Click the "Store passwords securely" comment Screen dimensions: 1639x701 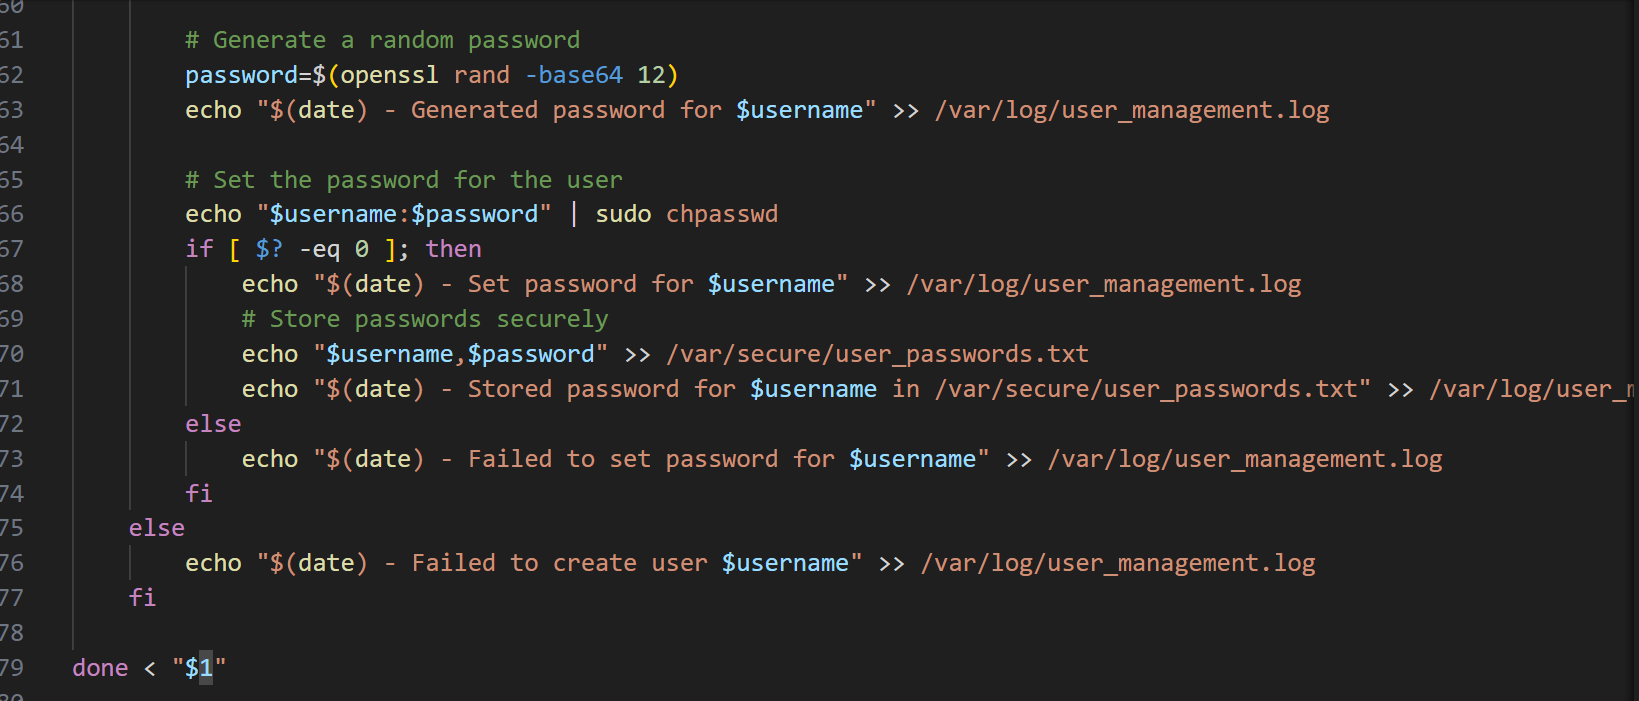[425, 319]
